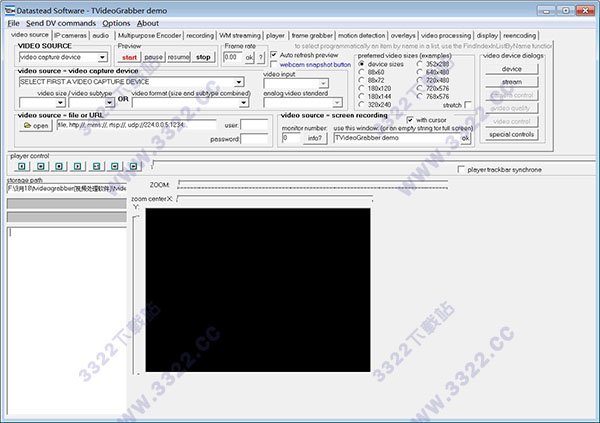
Task: Click the black video preview area
Action: coord(258,290)
